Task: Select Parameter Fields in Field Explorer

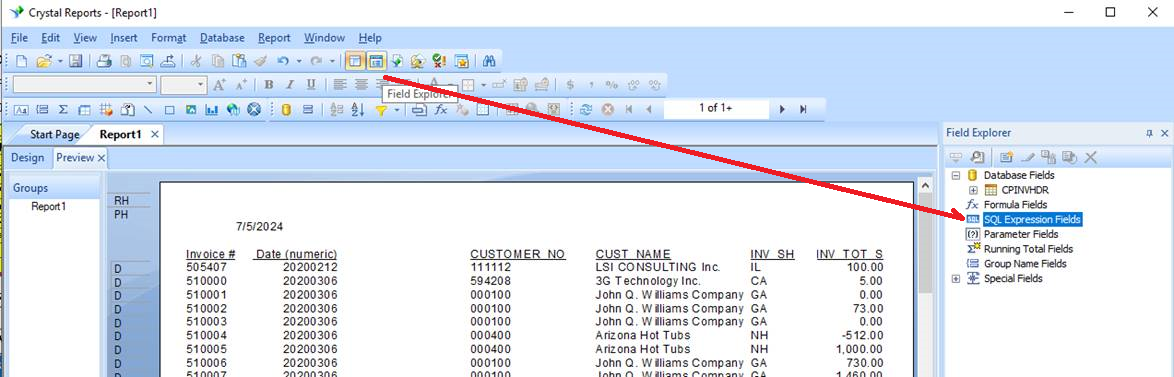Action: [1020, 234]
